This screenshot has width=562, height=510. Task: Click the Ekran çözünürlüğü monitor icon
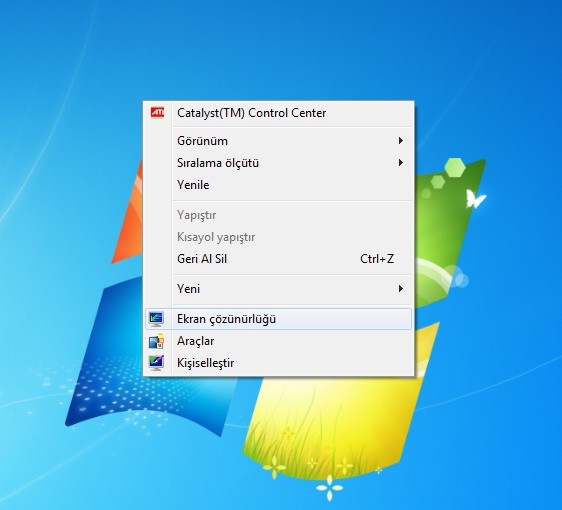pos(156,319)
